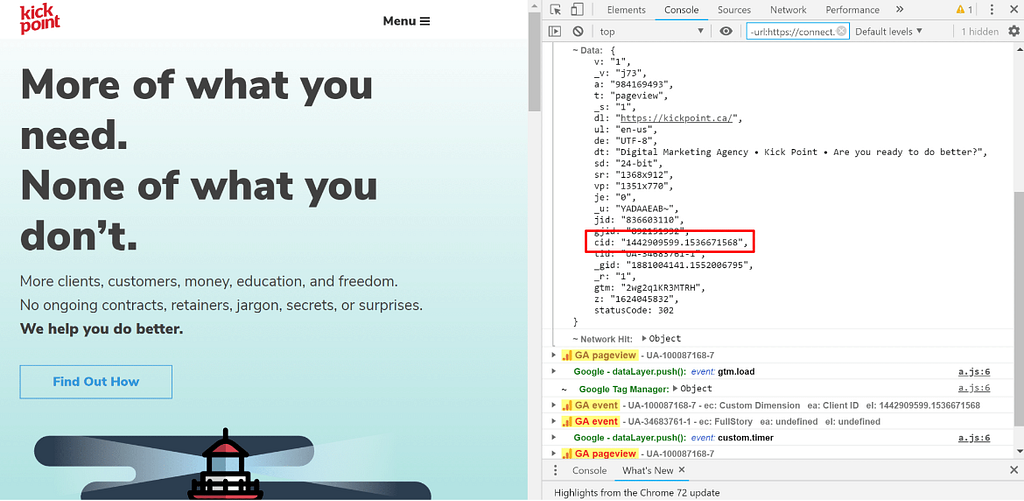Screen dimensions: 1024x501
Task: Expand the Google Tag Manager Object
Action: click(x=675, y=389)
